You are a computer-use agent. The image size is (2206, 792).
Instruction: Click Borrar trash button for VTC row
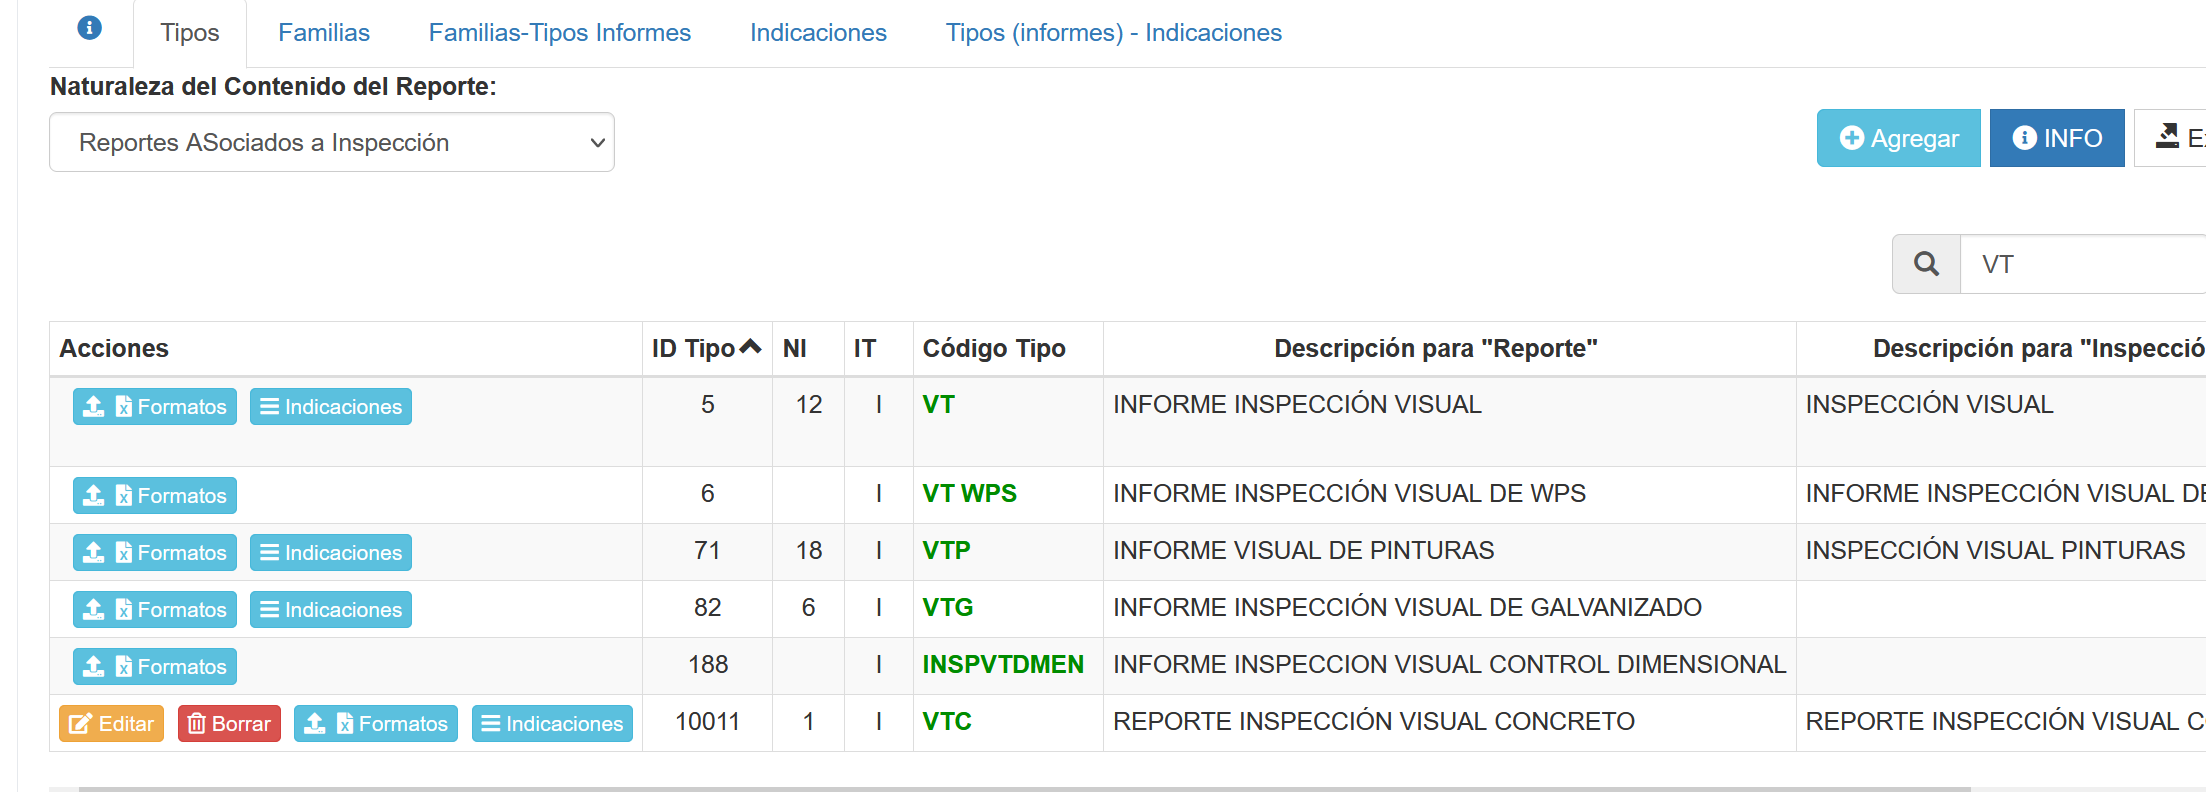(229, 724)
